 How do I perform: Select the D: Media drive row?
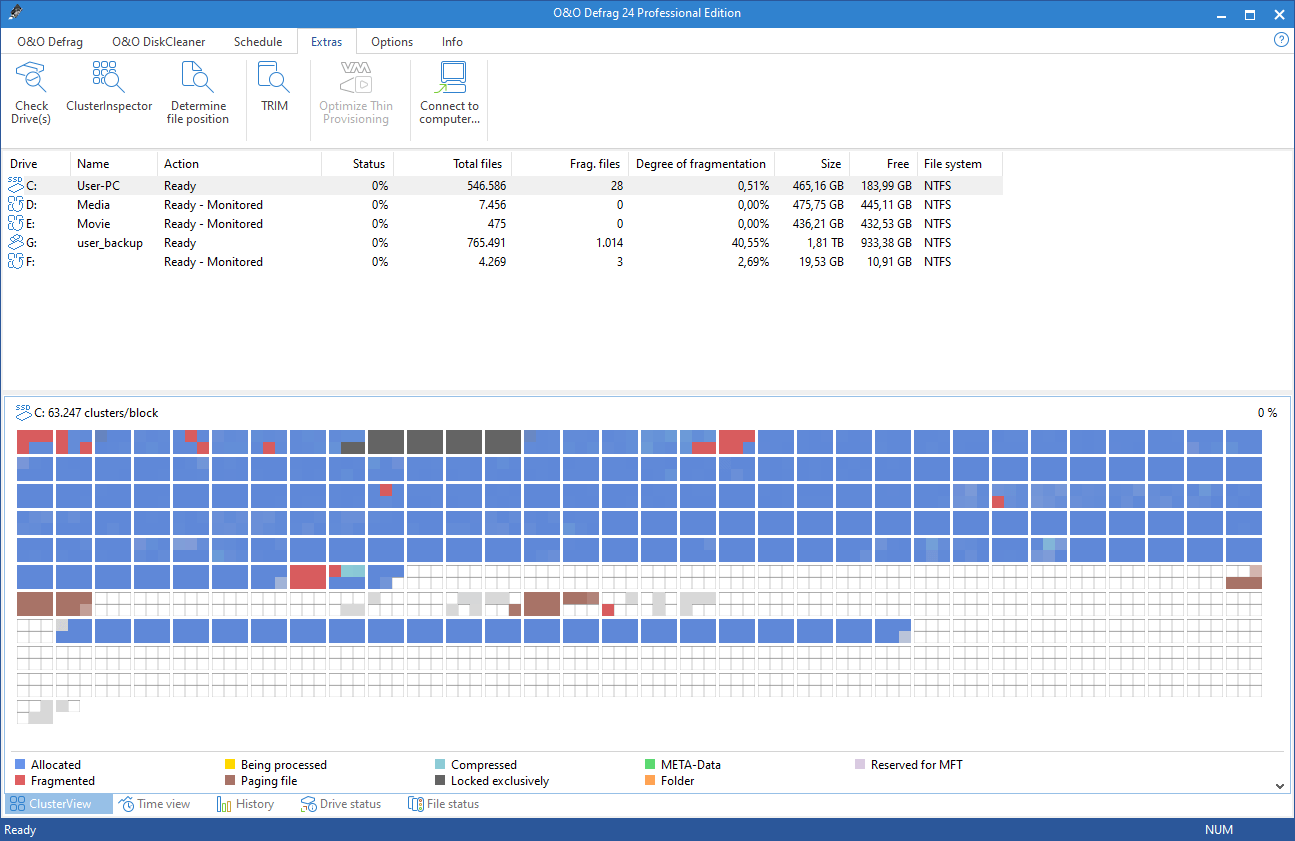coord(94,205)
